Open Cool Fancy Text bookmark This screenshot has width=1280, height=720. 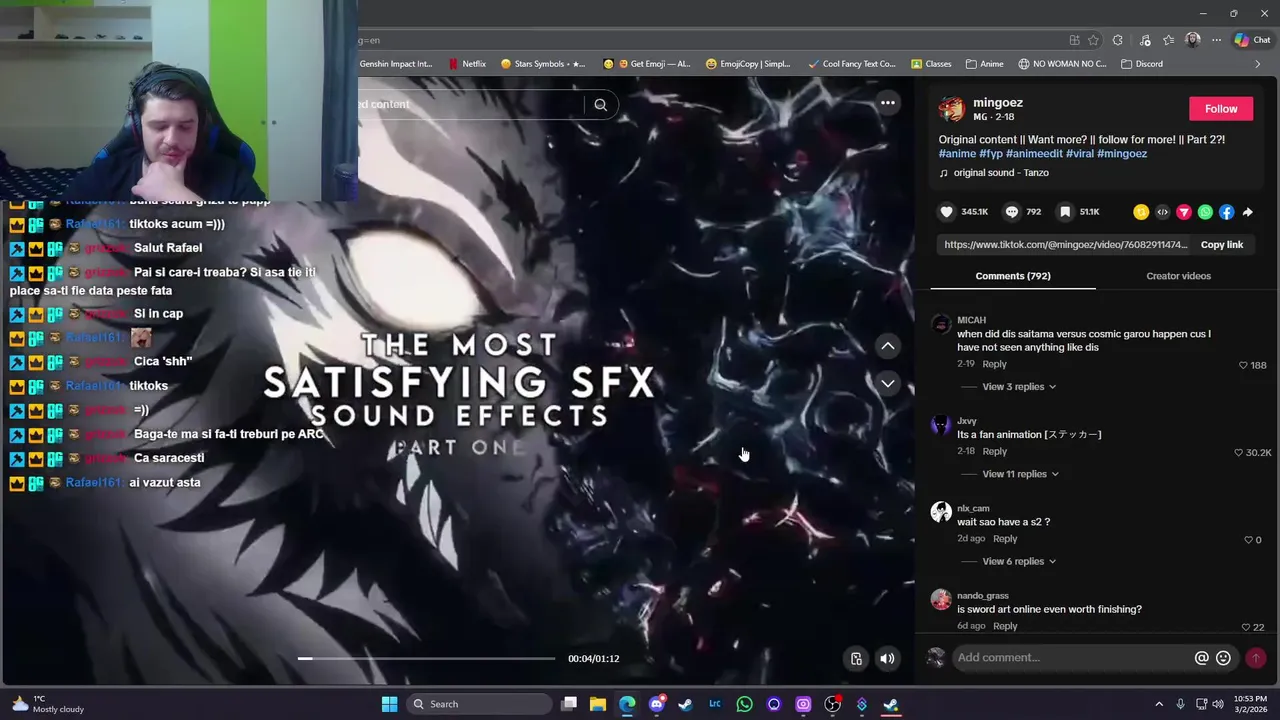851,64
